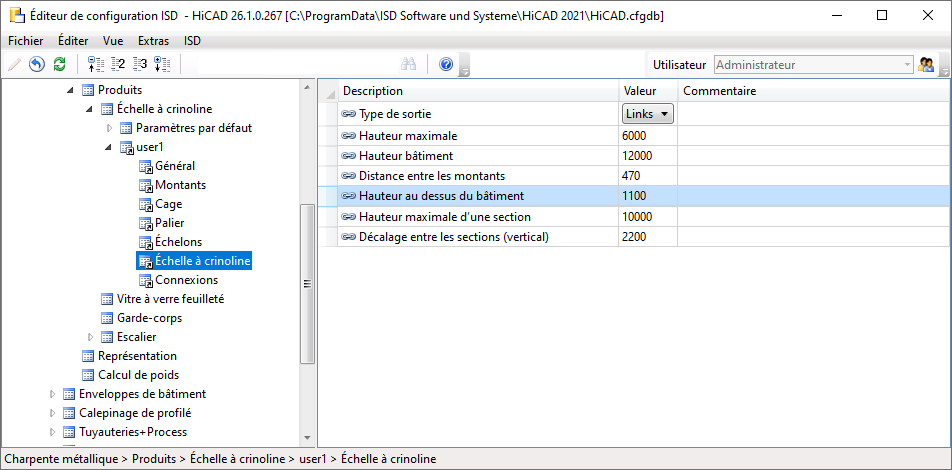Click the binoculars search icon
The height and width of the screenshot is (470, 952).
(407, 64)
